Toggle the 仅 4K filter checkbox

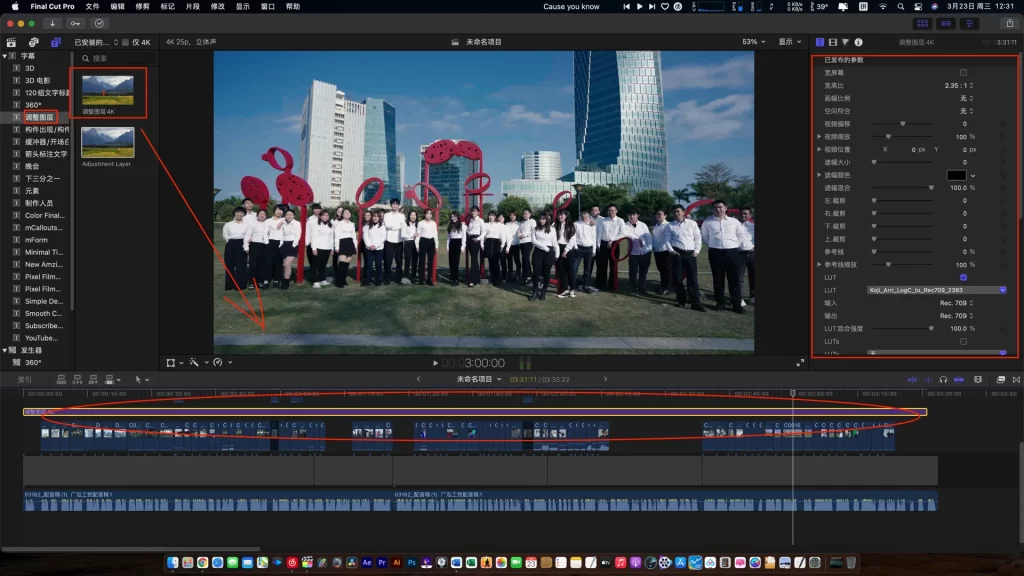pos(125,42)
